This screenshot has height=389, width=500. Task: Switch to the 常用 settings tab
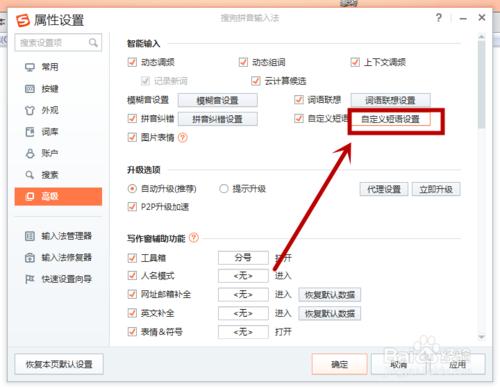[58, 67]
